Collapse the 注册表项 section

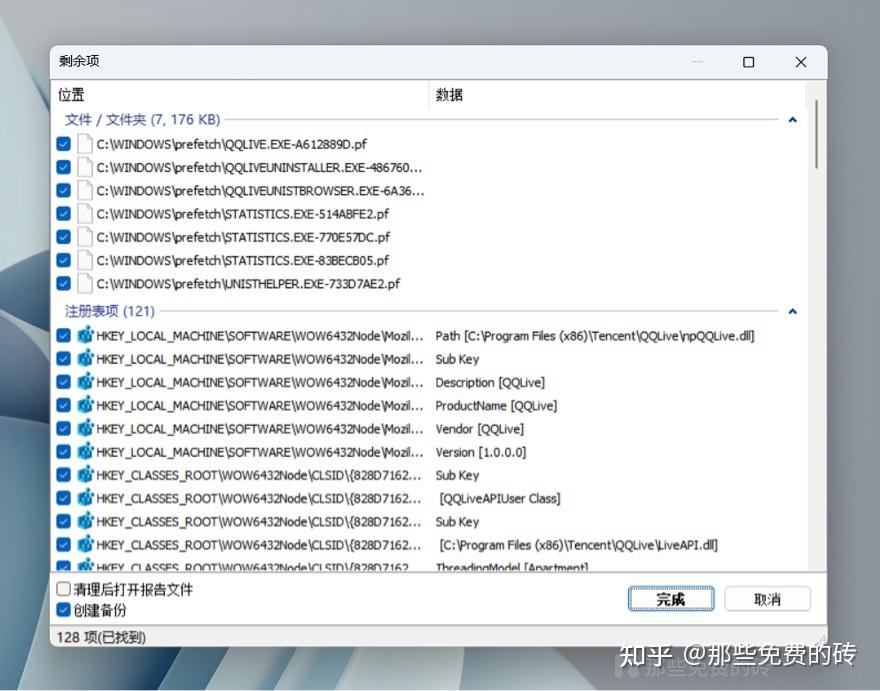(x=792, y=311)
